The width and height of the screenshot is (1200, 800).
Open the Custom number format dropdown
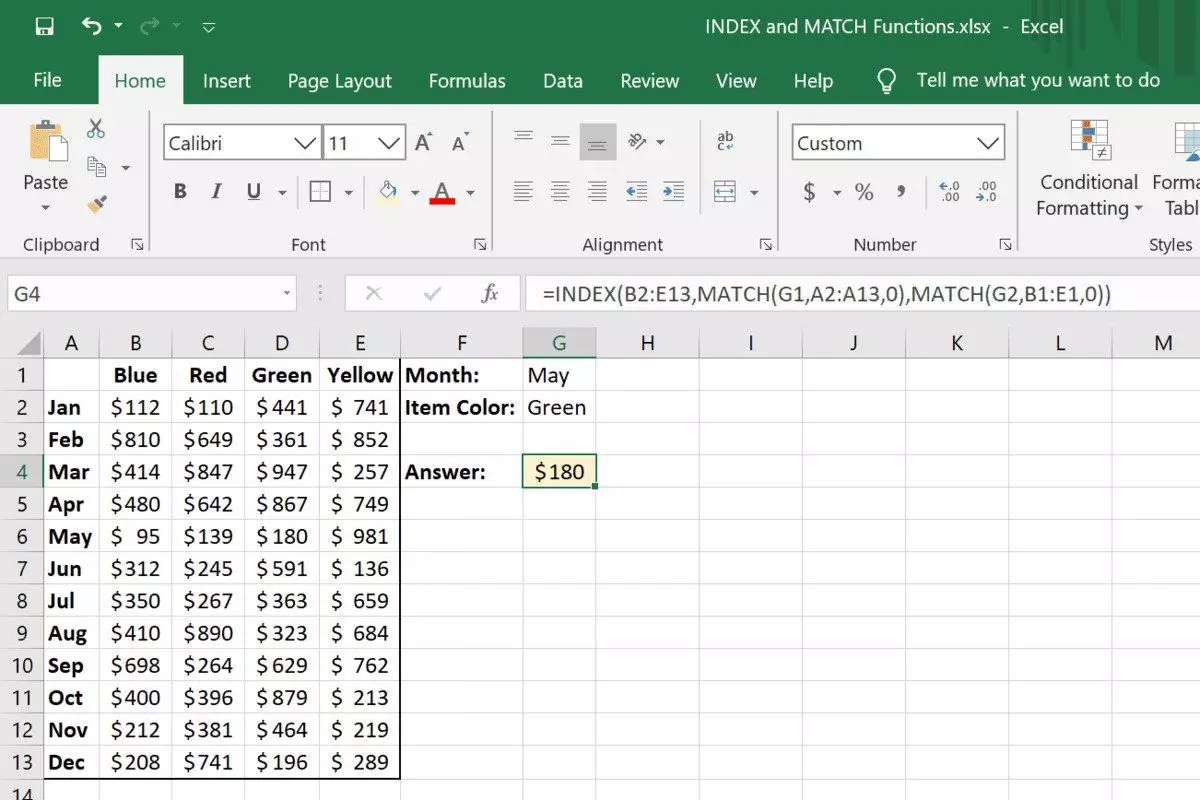988,144
